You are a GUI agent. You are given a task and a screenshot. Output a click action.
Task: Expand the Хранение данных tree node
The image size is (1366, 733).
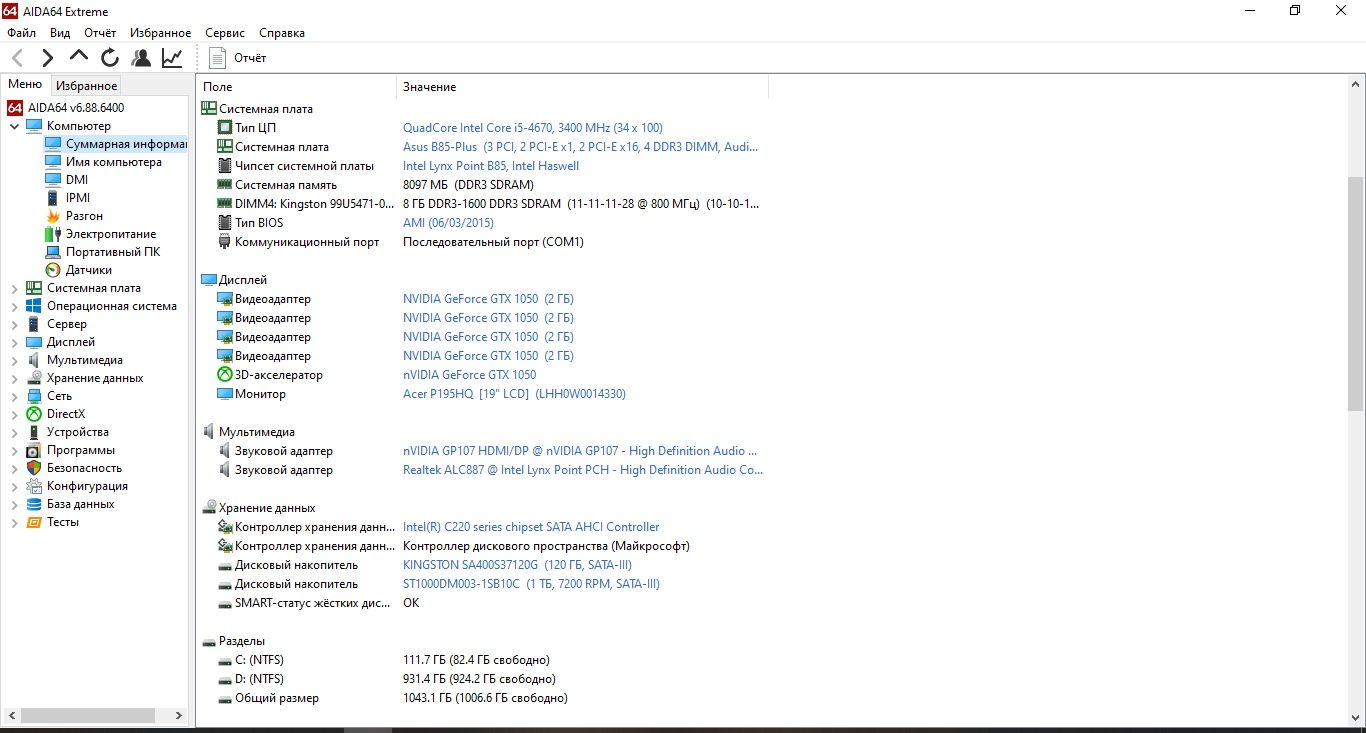coord(14,378)
